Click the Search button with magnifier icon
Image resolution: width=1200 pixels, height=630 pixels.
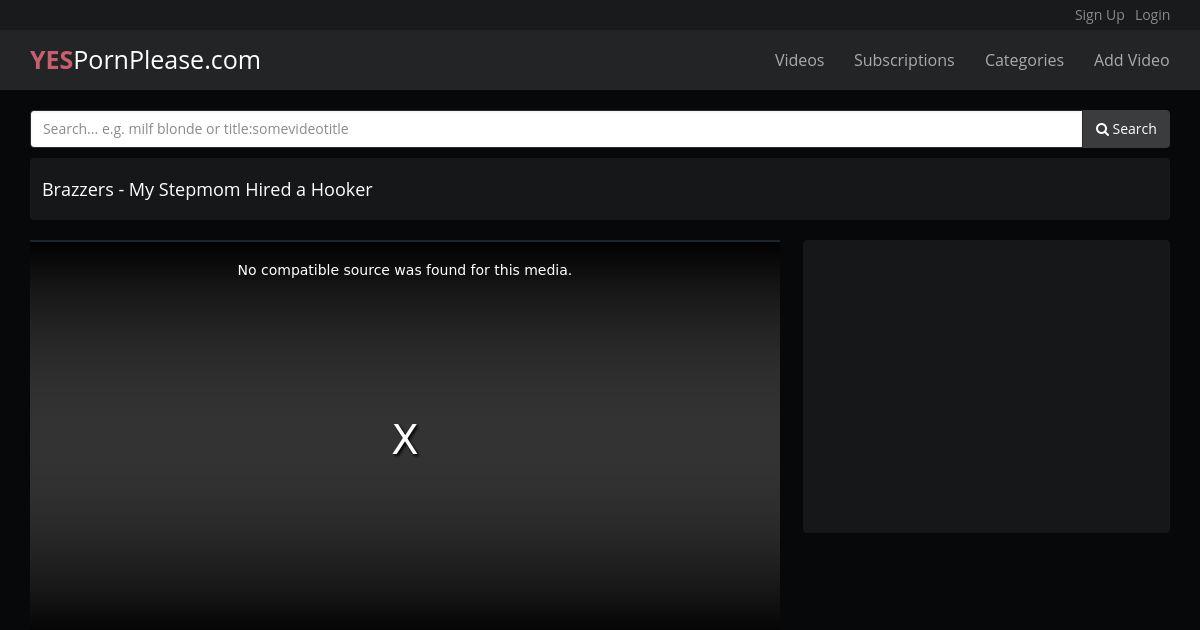(x=1126, y=129)
